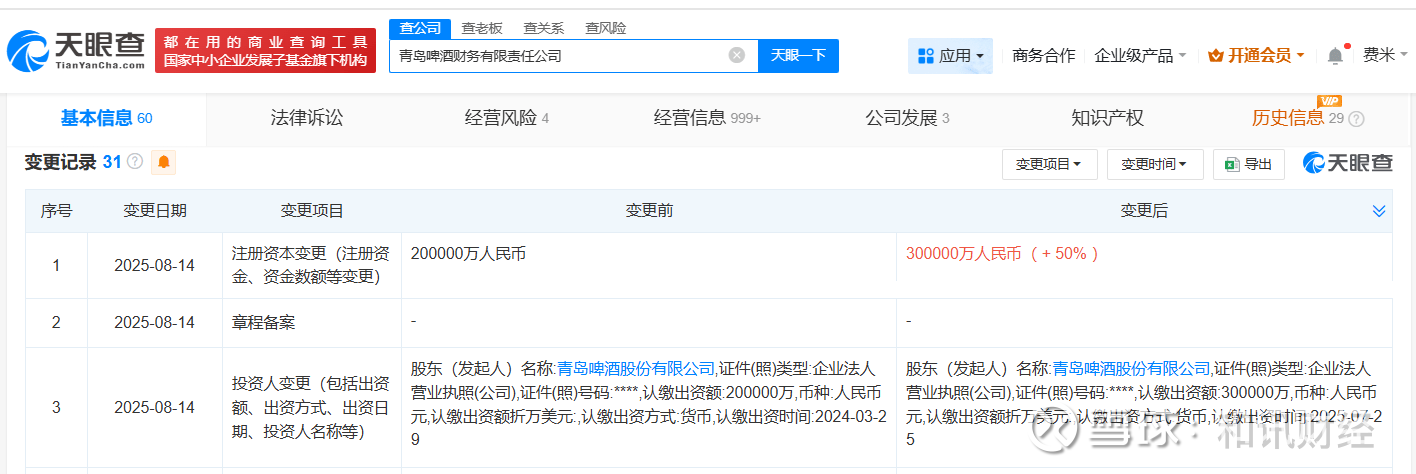
Task: Open the 企业级产品 dropdown
Action: coord(1141,56)
